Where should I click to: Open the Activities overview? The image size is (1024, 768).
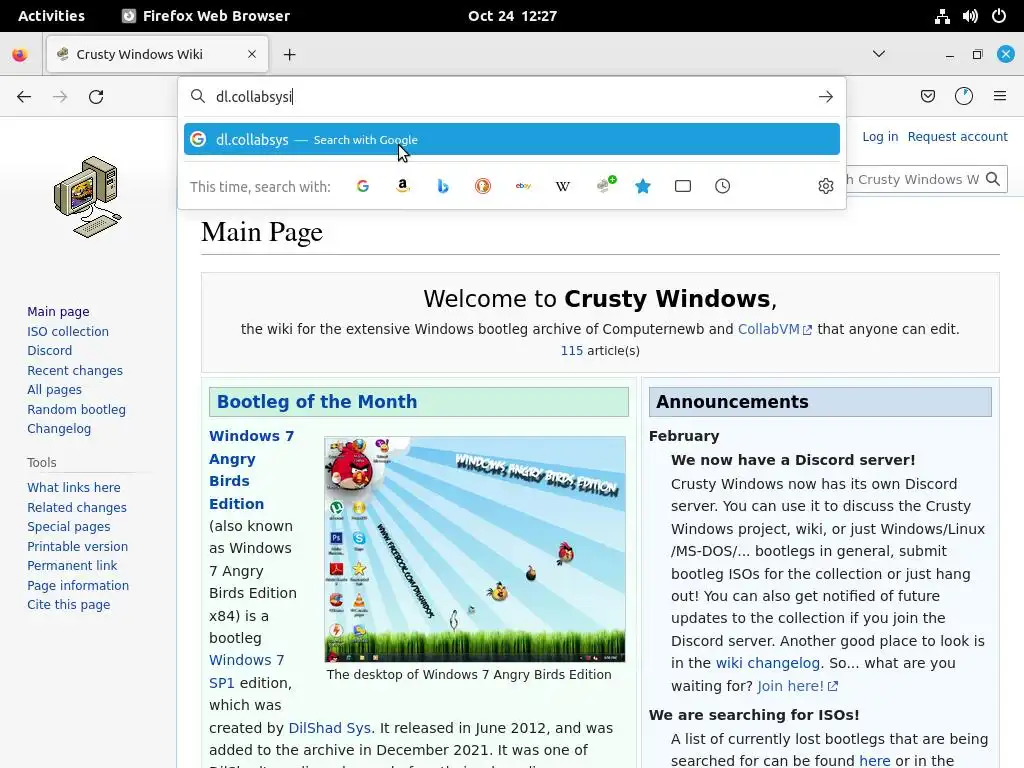(51, 16)
